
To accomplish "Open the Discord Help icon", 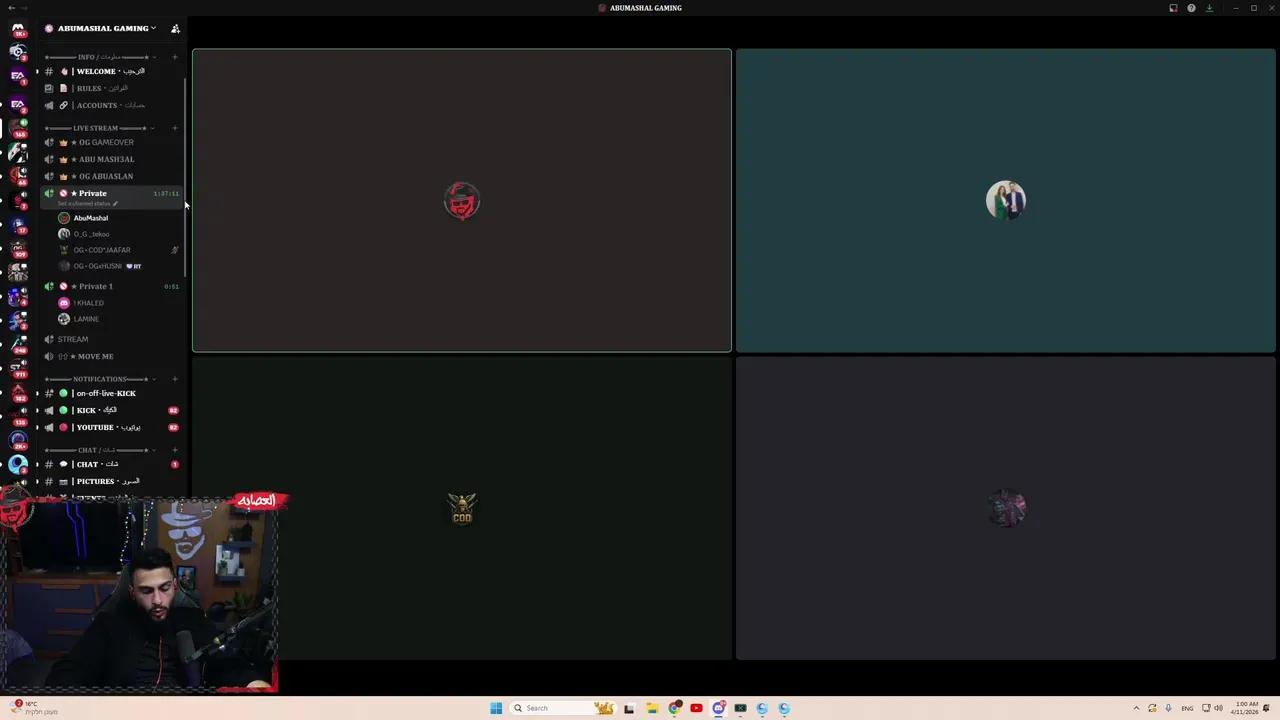I will (1191, 8).
